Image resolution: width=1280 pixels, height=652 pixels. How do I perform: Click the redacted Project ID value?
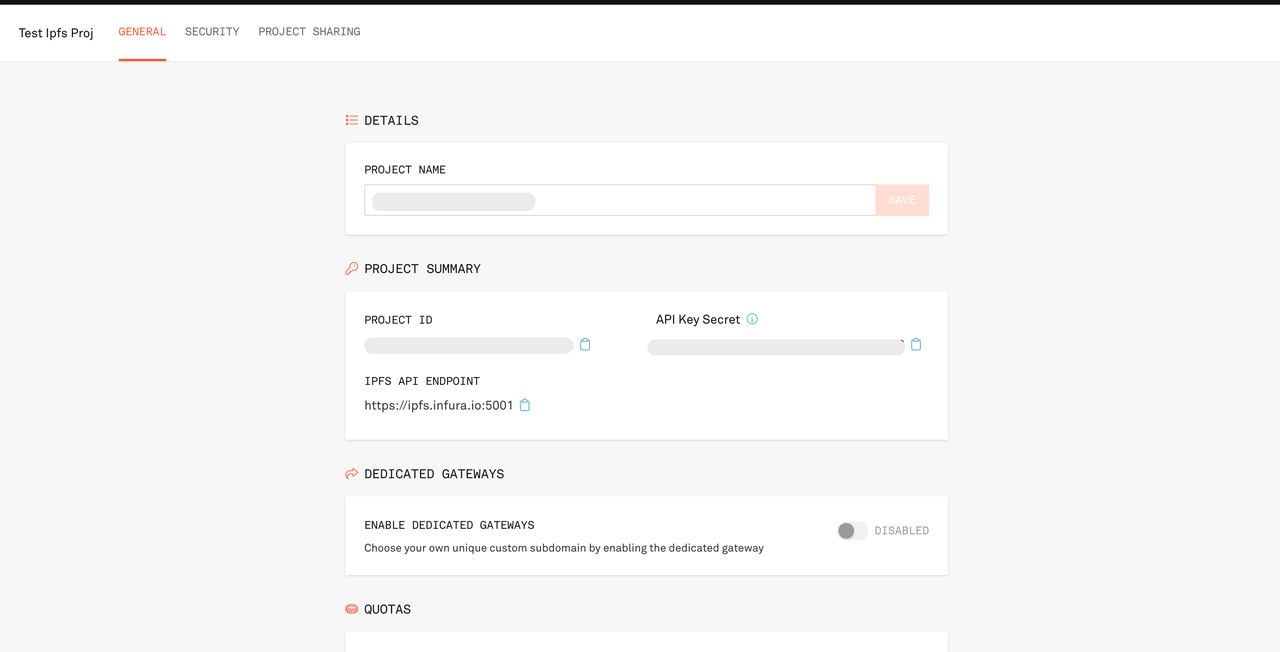(468, 346)
